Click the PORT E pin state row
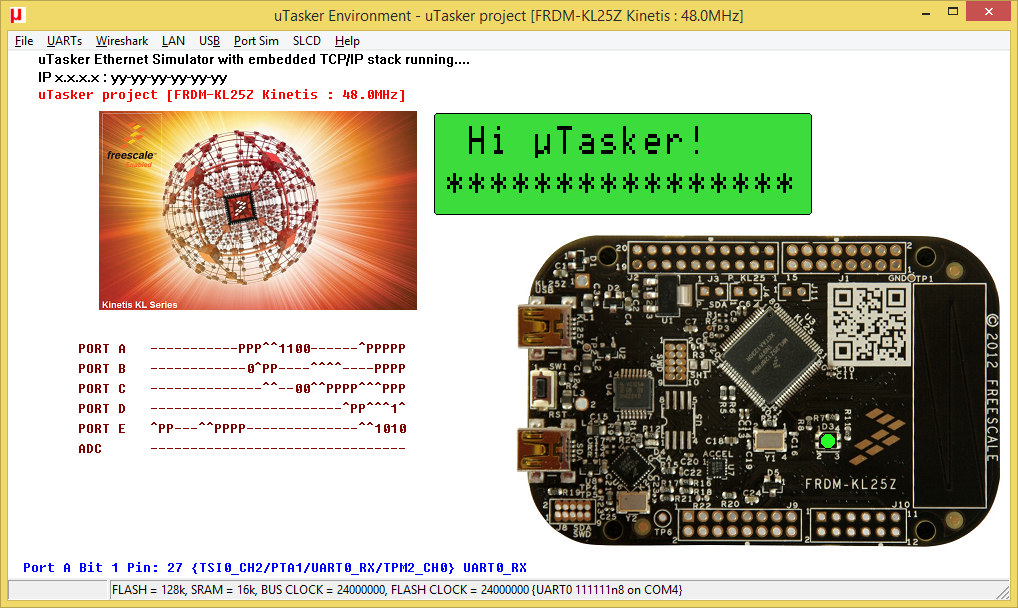This screenshot has width=1018, height=608. (x=277, y=429)
